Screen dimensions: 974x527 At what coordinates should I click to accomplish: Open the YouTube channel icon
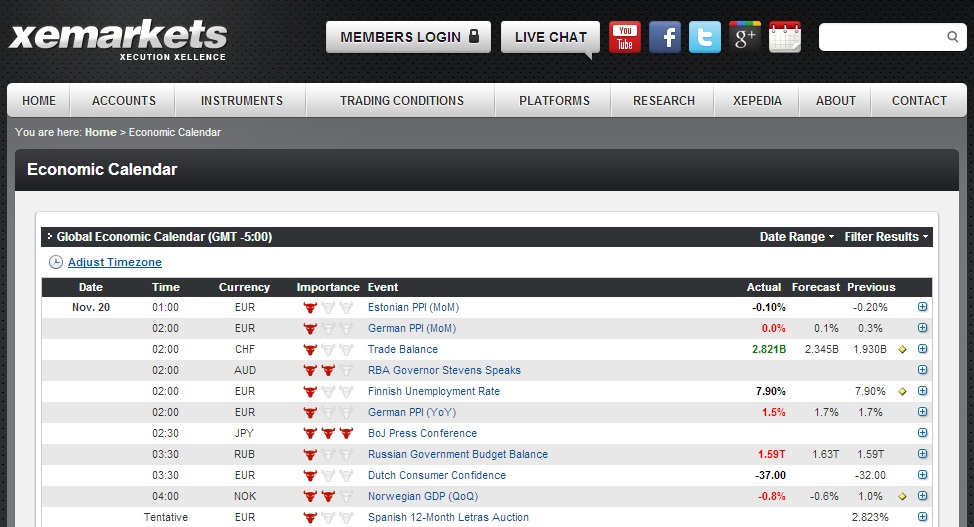[625, 37]
